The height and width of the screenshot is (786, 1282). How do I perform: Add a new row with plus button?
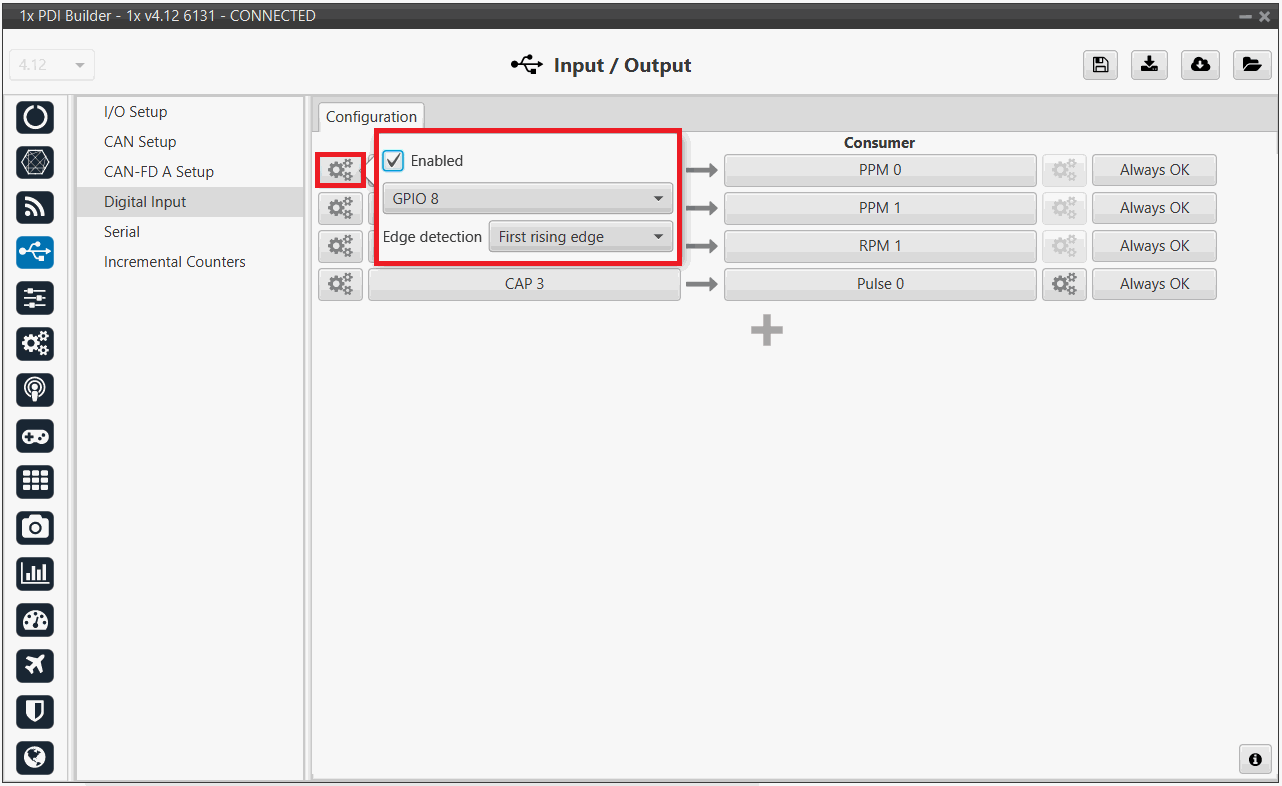pos(767,331)
